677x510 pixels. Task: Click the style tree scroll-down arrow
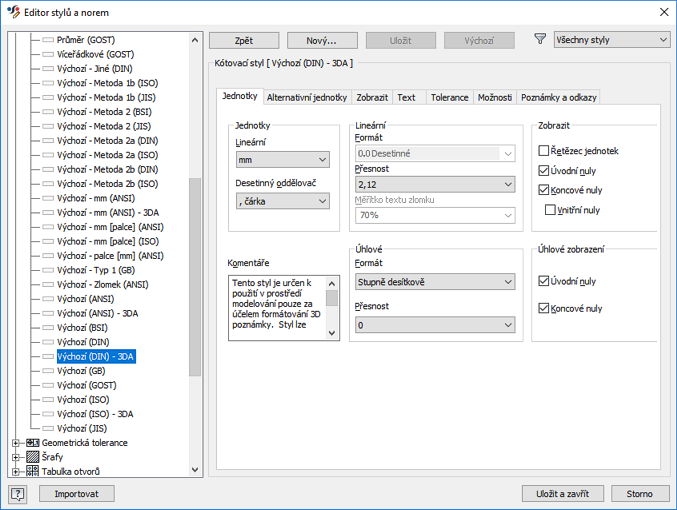tap(195, 469)
